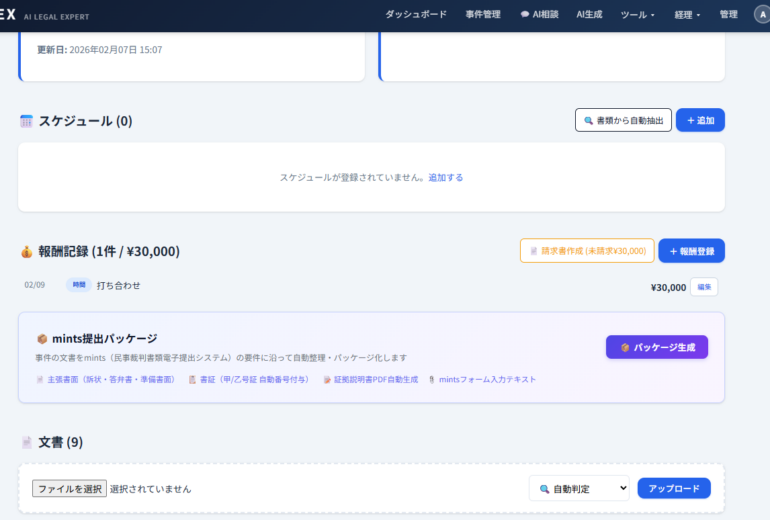Click 編集 on the 打ち合わせ fee entry
Viewport: 770px width, 520px height.
coord(704,287)
